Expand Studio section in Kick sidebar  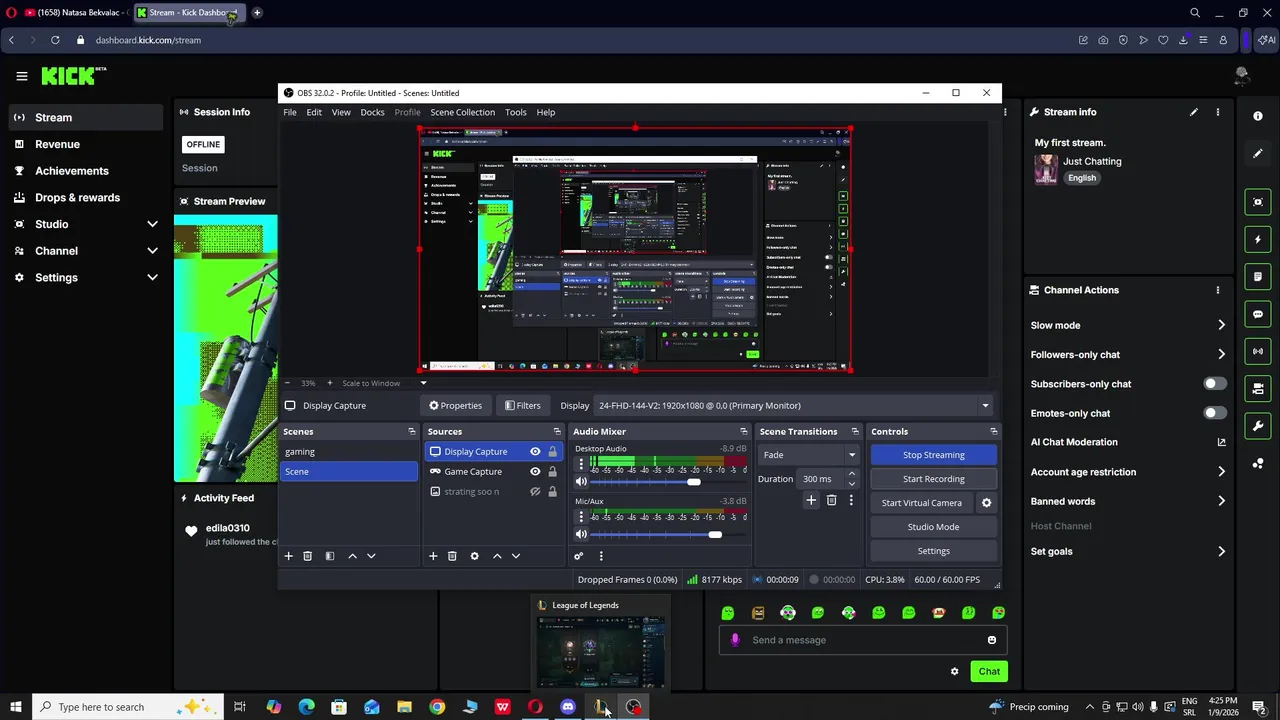(152, 224)
